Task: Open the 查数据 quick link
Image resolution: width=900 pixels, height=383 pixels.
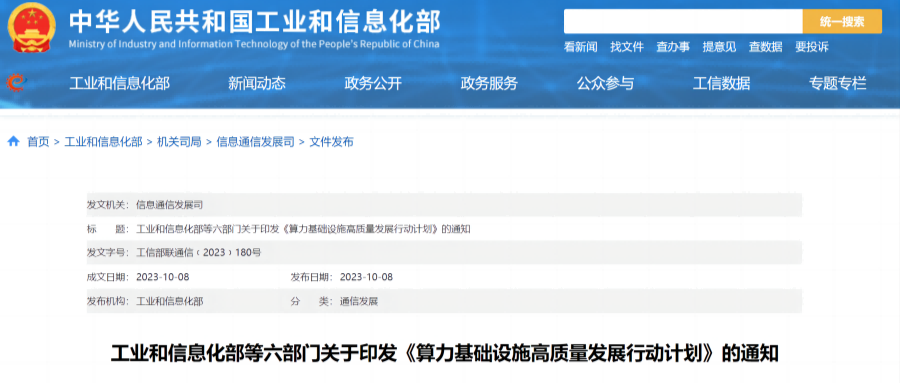Action: [x=766, y=48]
